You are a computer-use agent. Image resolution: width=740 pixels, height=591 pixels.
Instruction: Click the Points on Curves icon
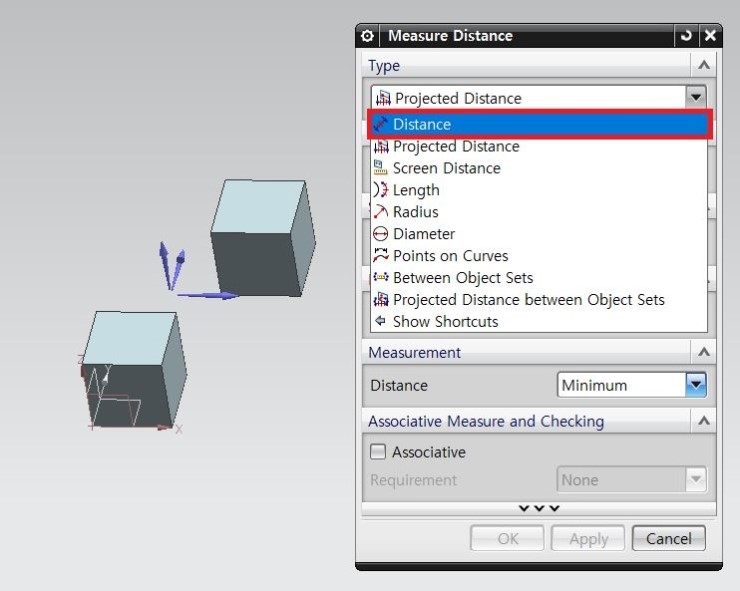pos(380,256)
